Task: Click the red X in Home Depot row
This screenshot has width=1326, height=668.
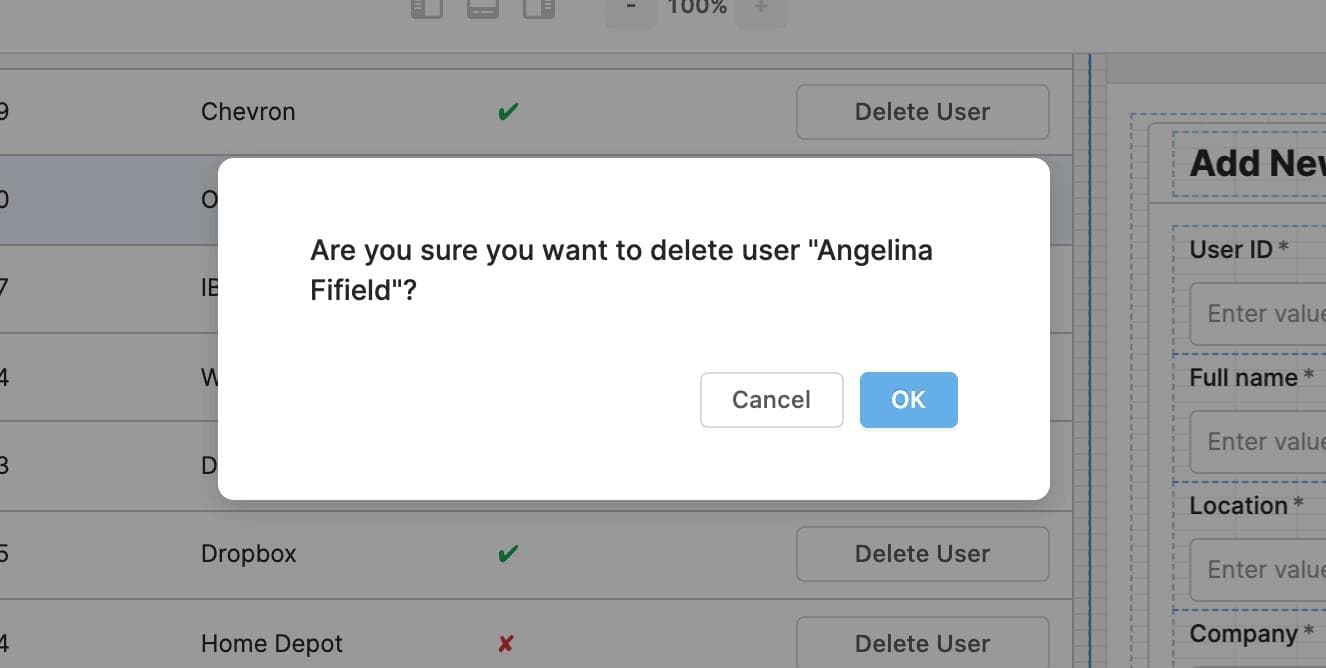Action: tap(506, 644)
